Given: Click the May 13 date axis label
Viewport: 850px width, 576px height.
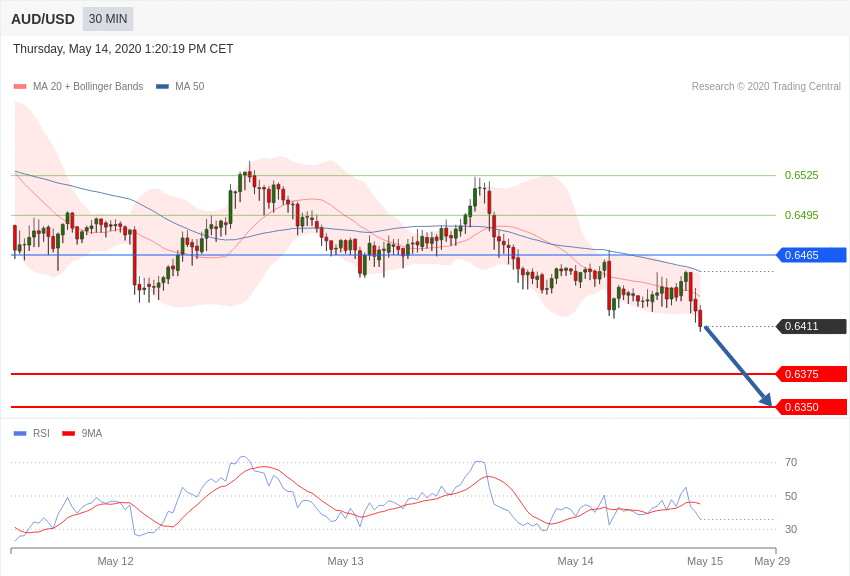Looking at the screenshot, I should point(345,561).
